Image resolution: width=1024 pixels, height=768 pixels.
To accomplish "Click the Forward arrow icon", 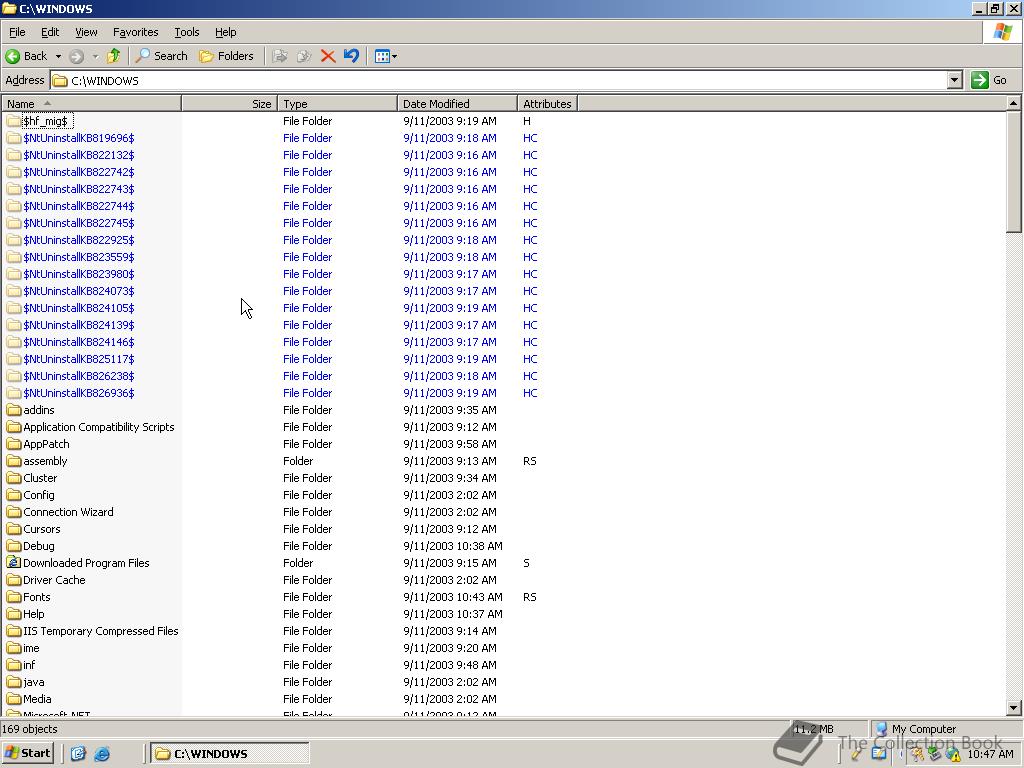I will point(76,56).
